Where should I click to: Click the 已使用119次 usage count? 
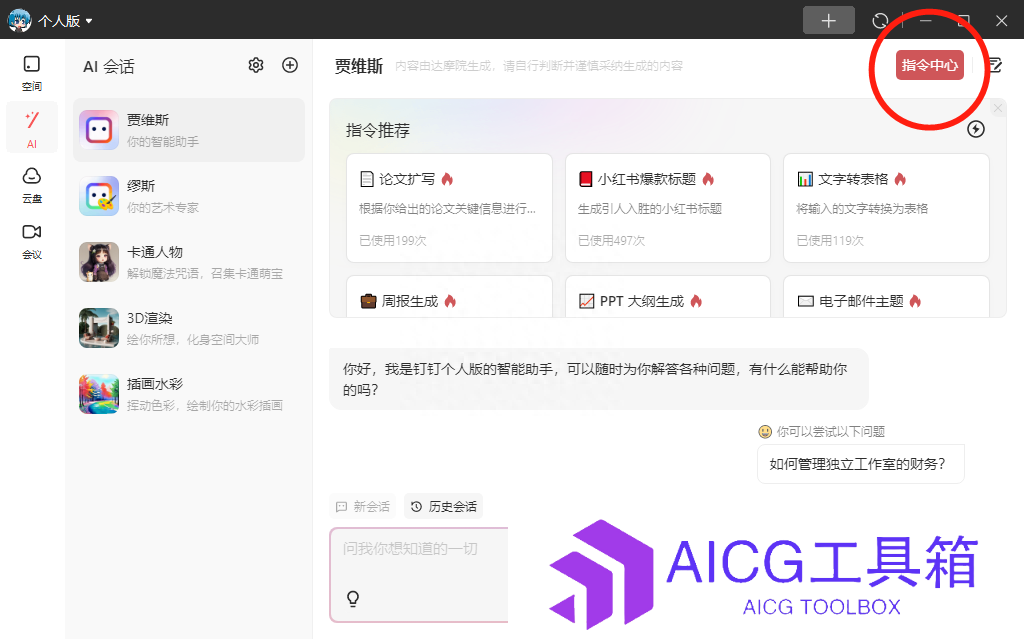[829, 240]
